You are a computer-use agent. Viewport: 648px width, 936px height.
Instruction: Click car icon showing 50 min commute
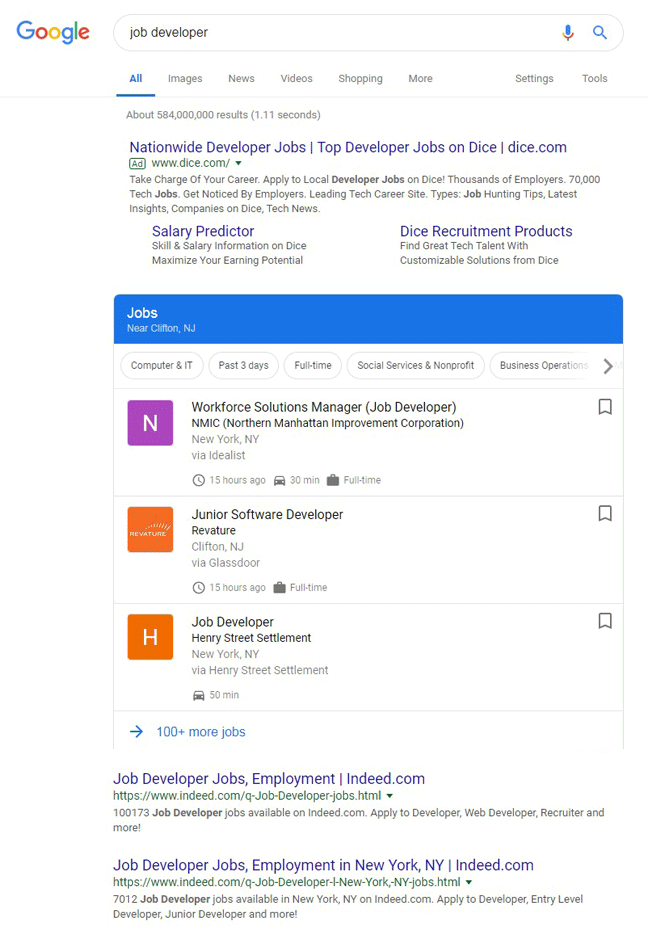click(199, 695)
